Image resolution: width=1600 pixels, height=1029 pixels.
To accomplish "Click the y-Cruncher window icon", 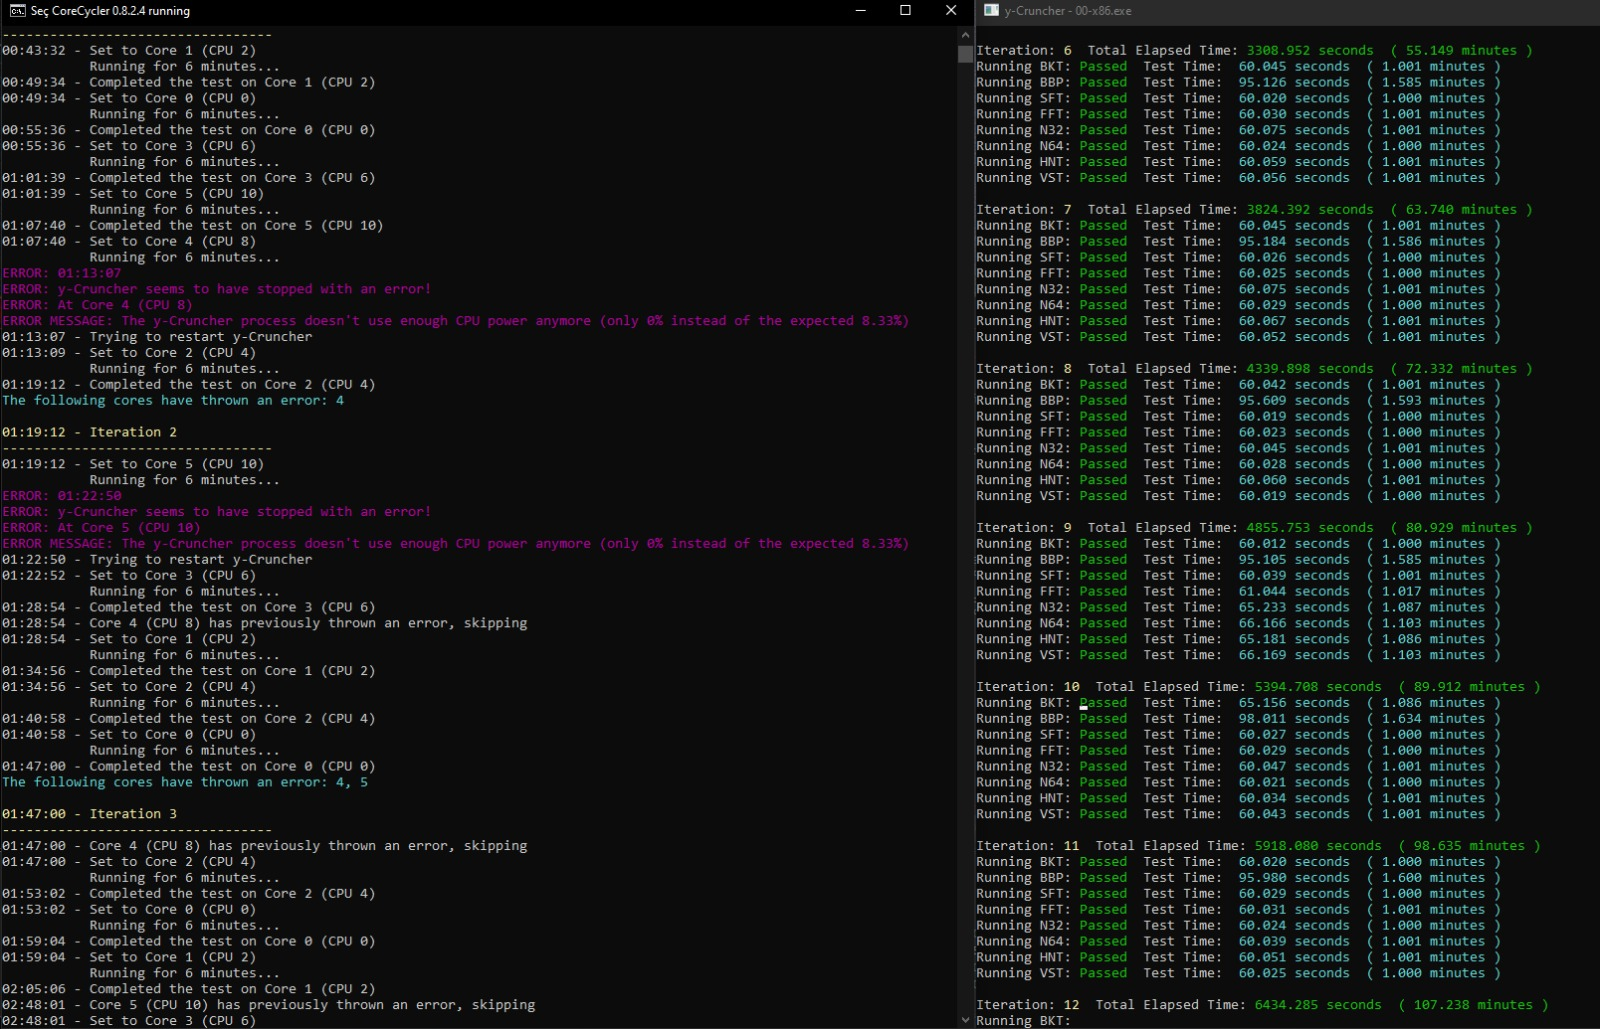I will point(991,11).
